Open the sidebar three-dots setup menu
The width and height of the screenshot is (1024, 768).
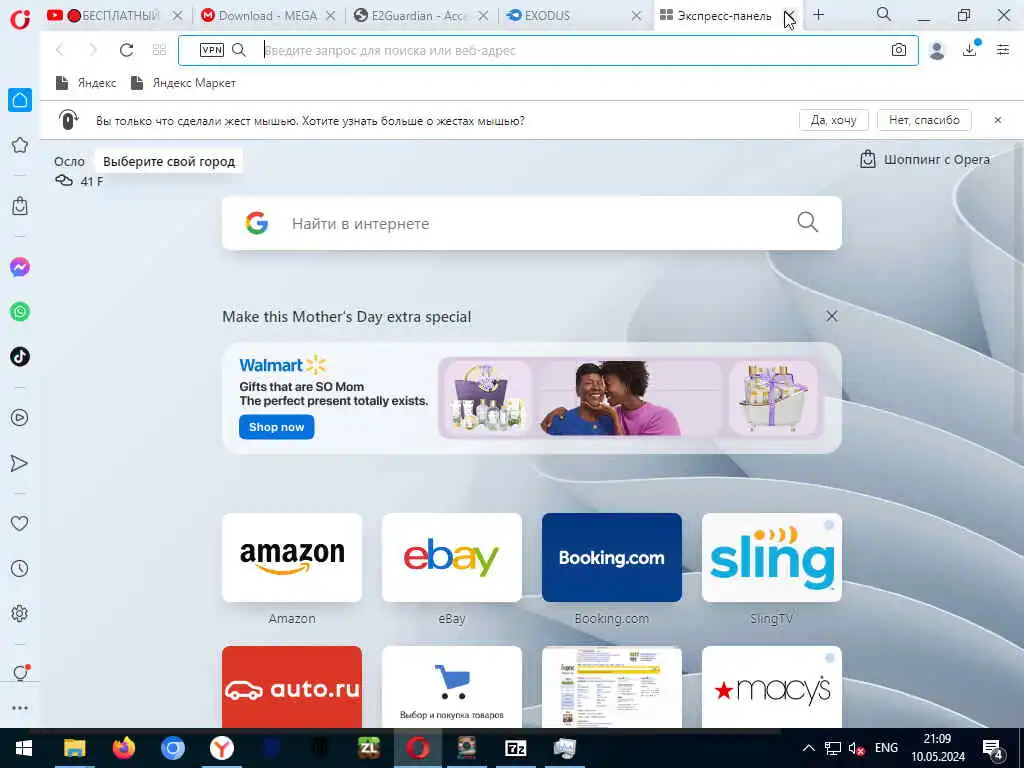(20, 708)
